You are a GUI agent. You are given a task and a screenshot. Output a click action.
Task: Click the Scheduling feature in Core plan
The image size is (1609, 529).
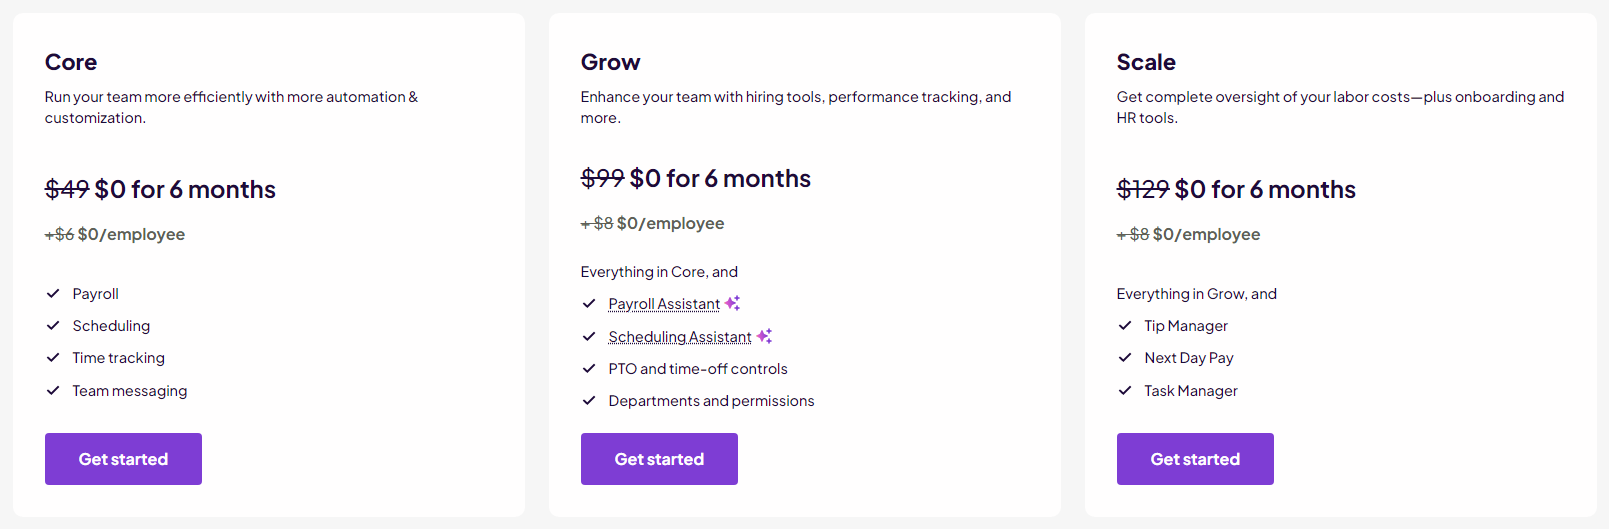pos(111,326)
